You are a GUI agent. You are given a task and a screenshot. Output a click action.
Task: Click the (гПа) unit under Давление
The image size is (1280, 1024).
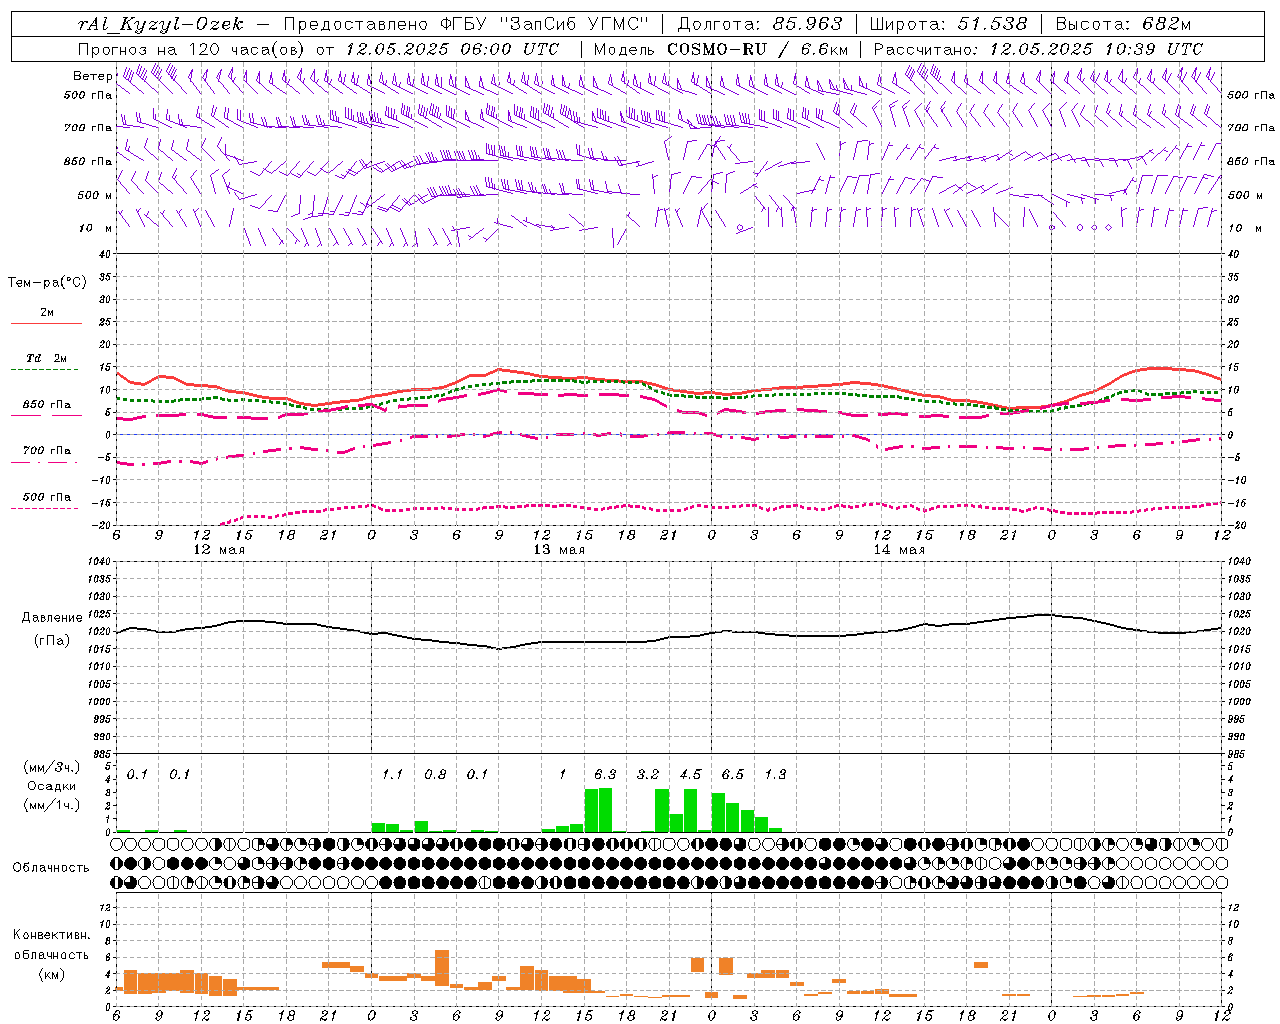tap(52, 640)
